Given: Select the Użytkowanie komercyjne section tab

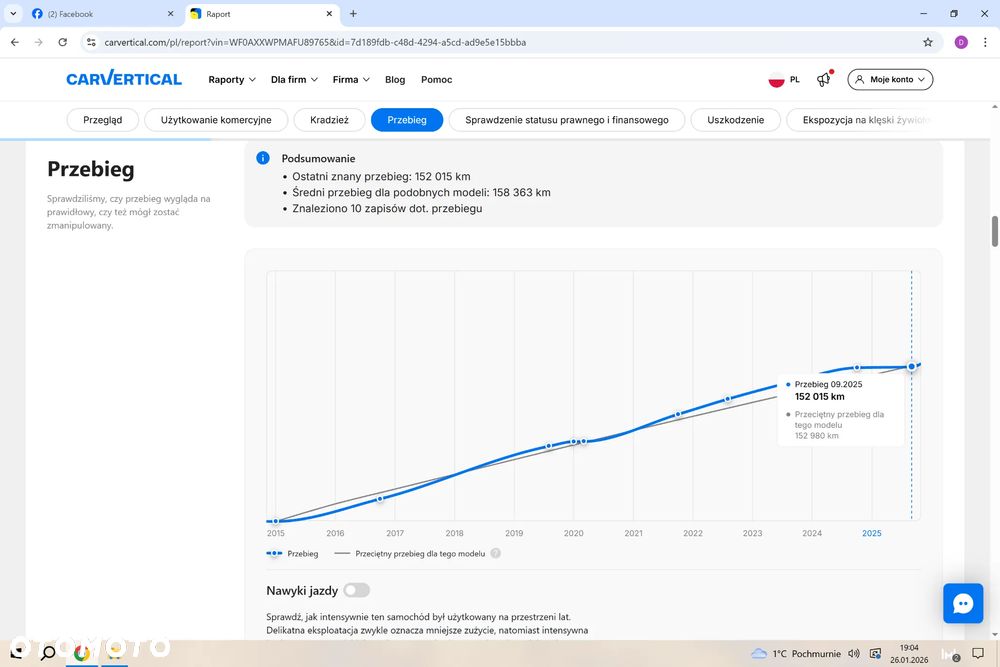Looking at the screenshot, I should (x=216, y=120).
